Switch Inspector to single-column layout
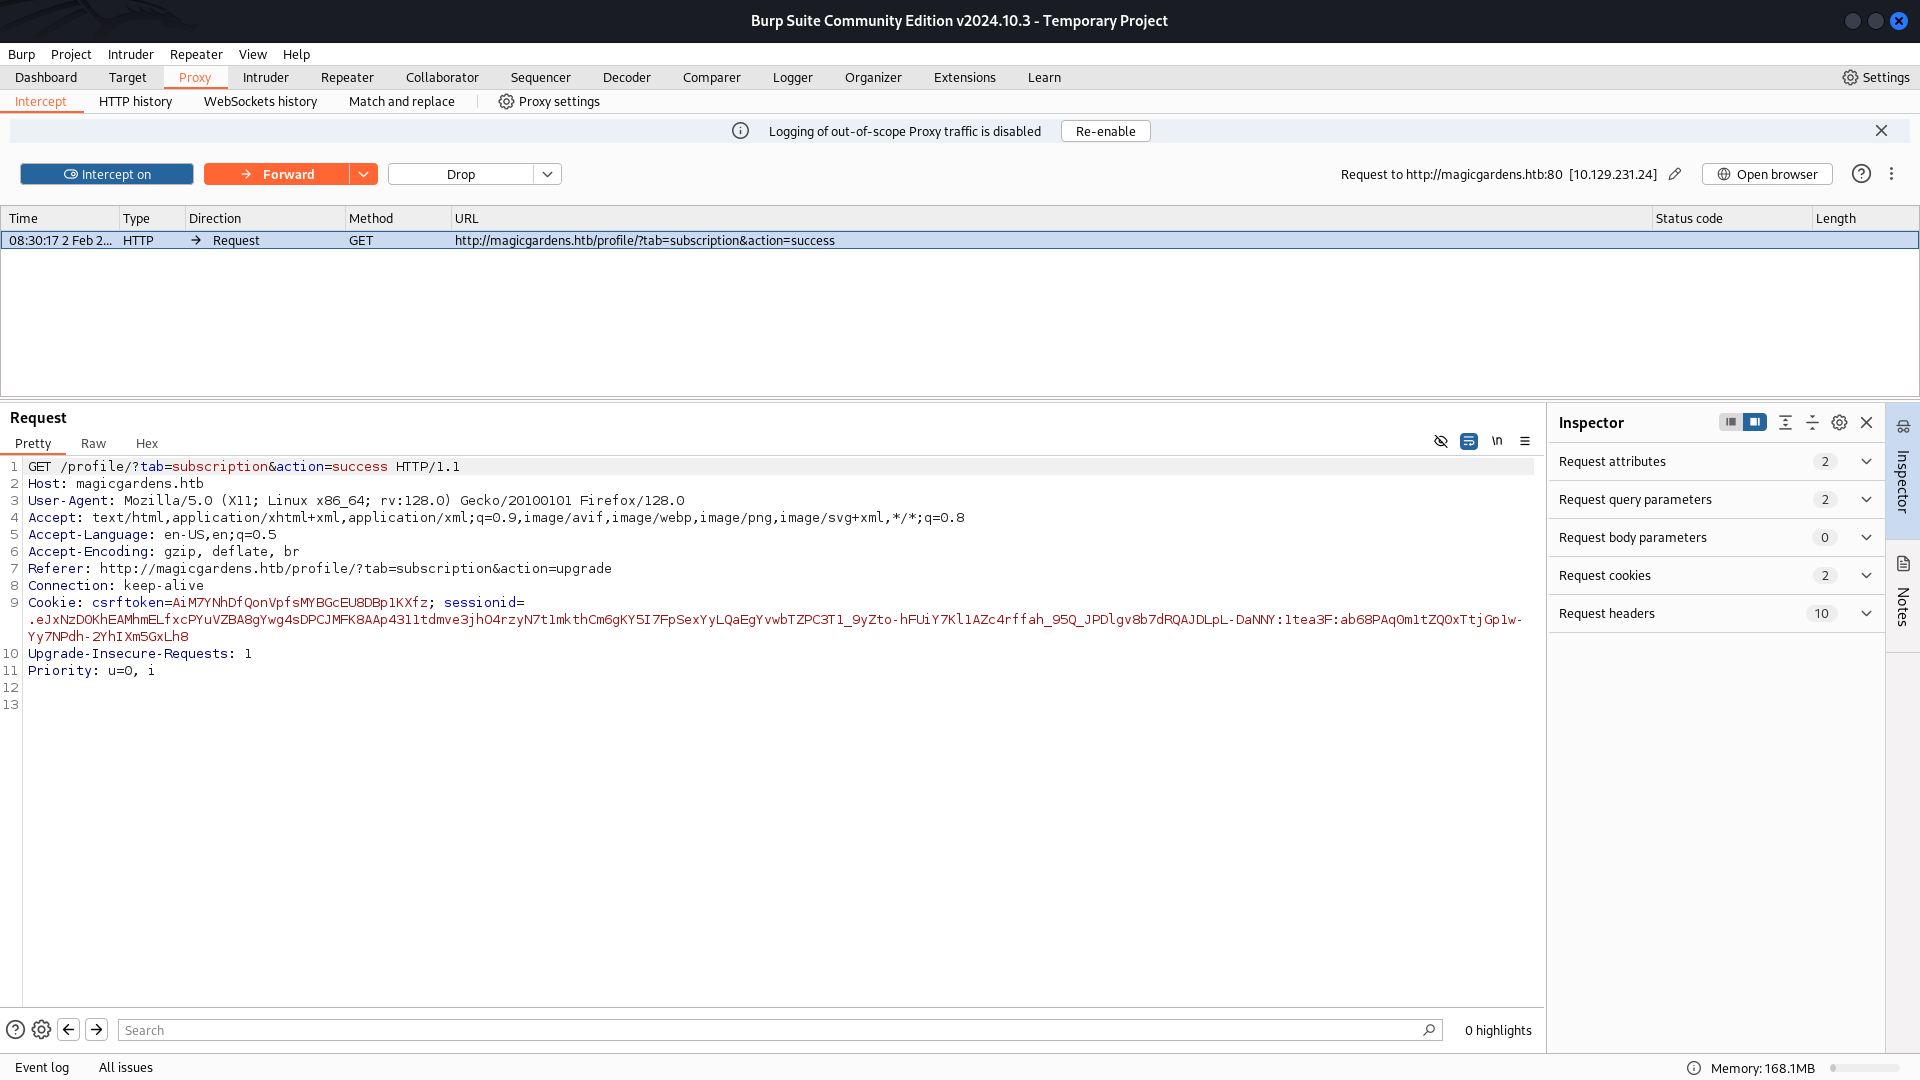 pos(1730,422)
